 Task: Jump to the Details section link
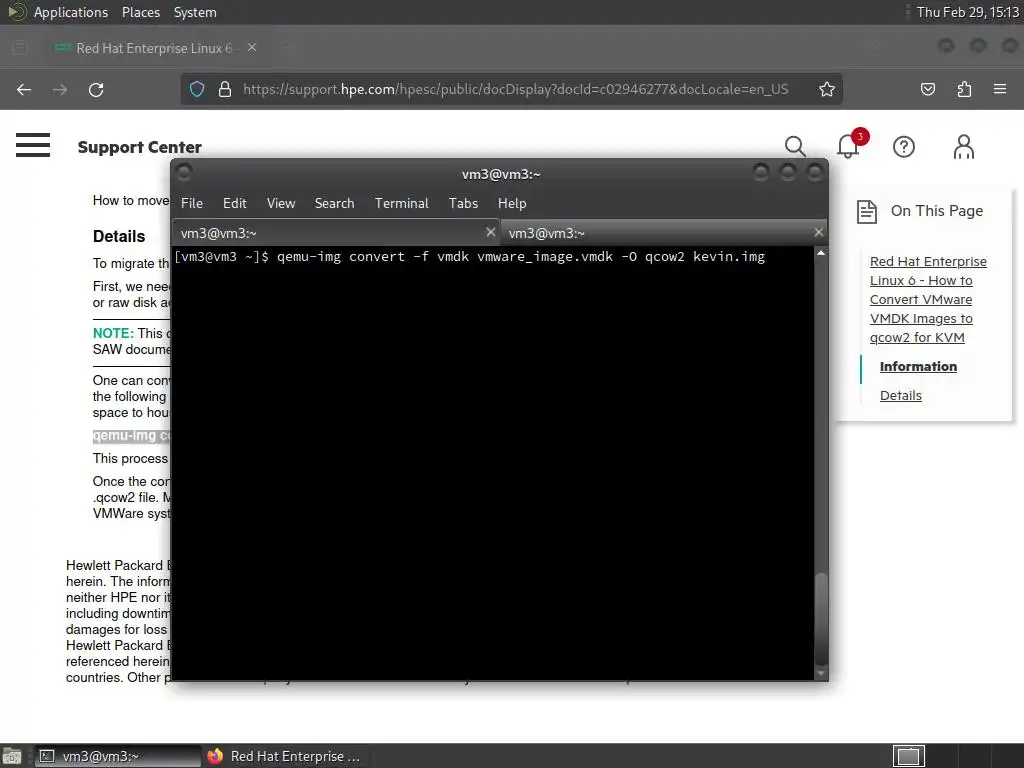click(901, 395)
